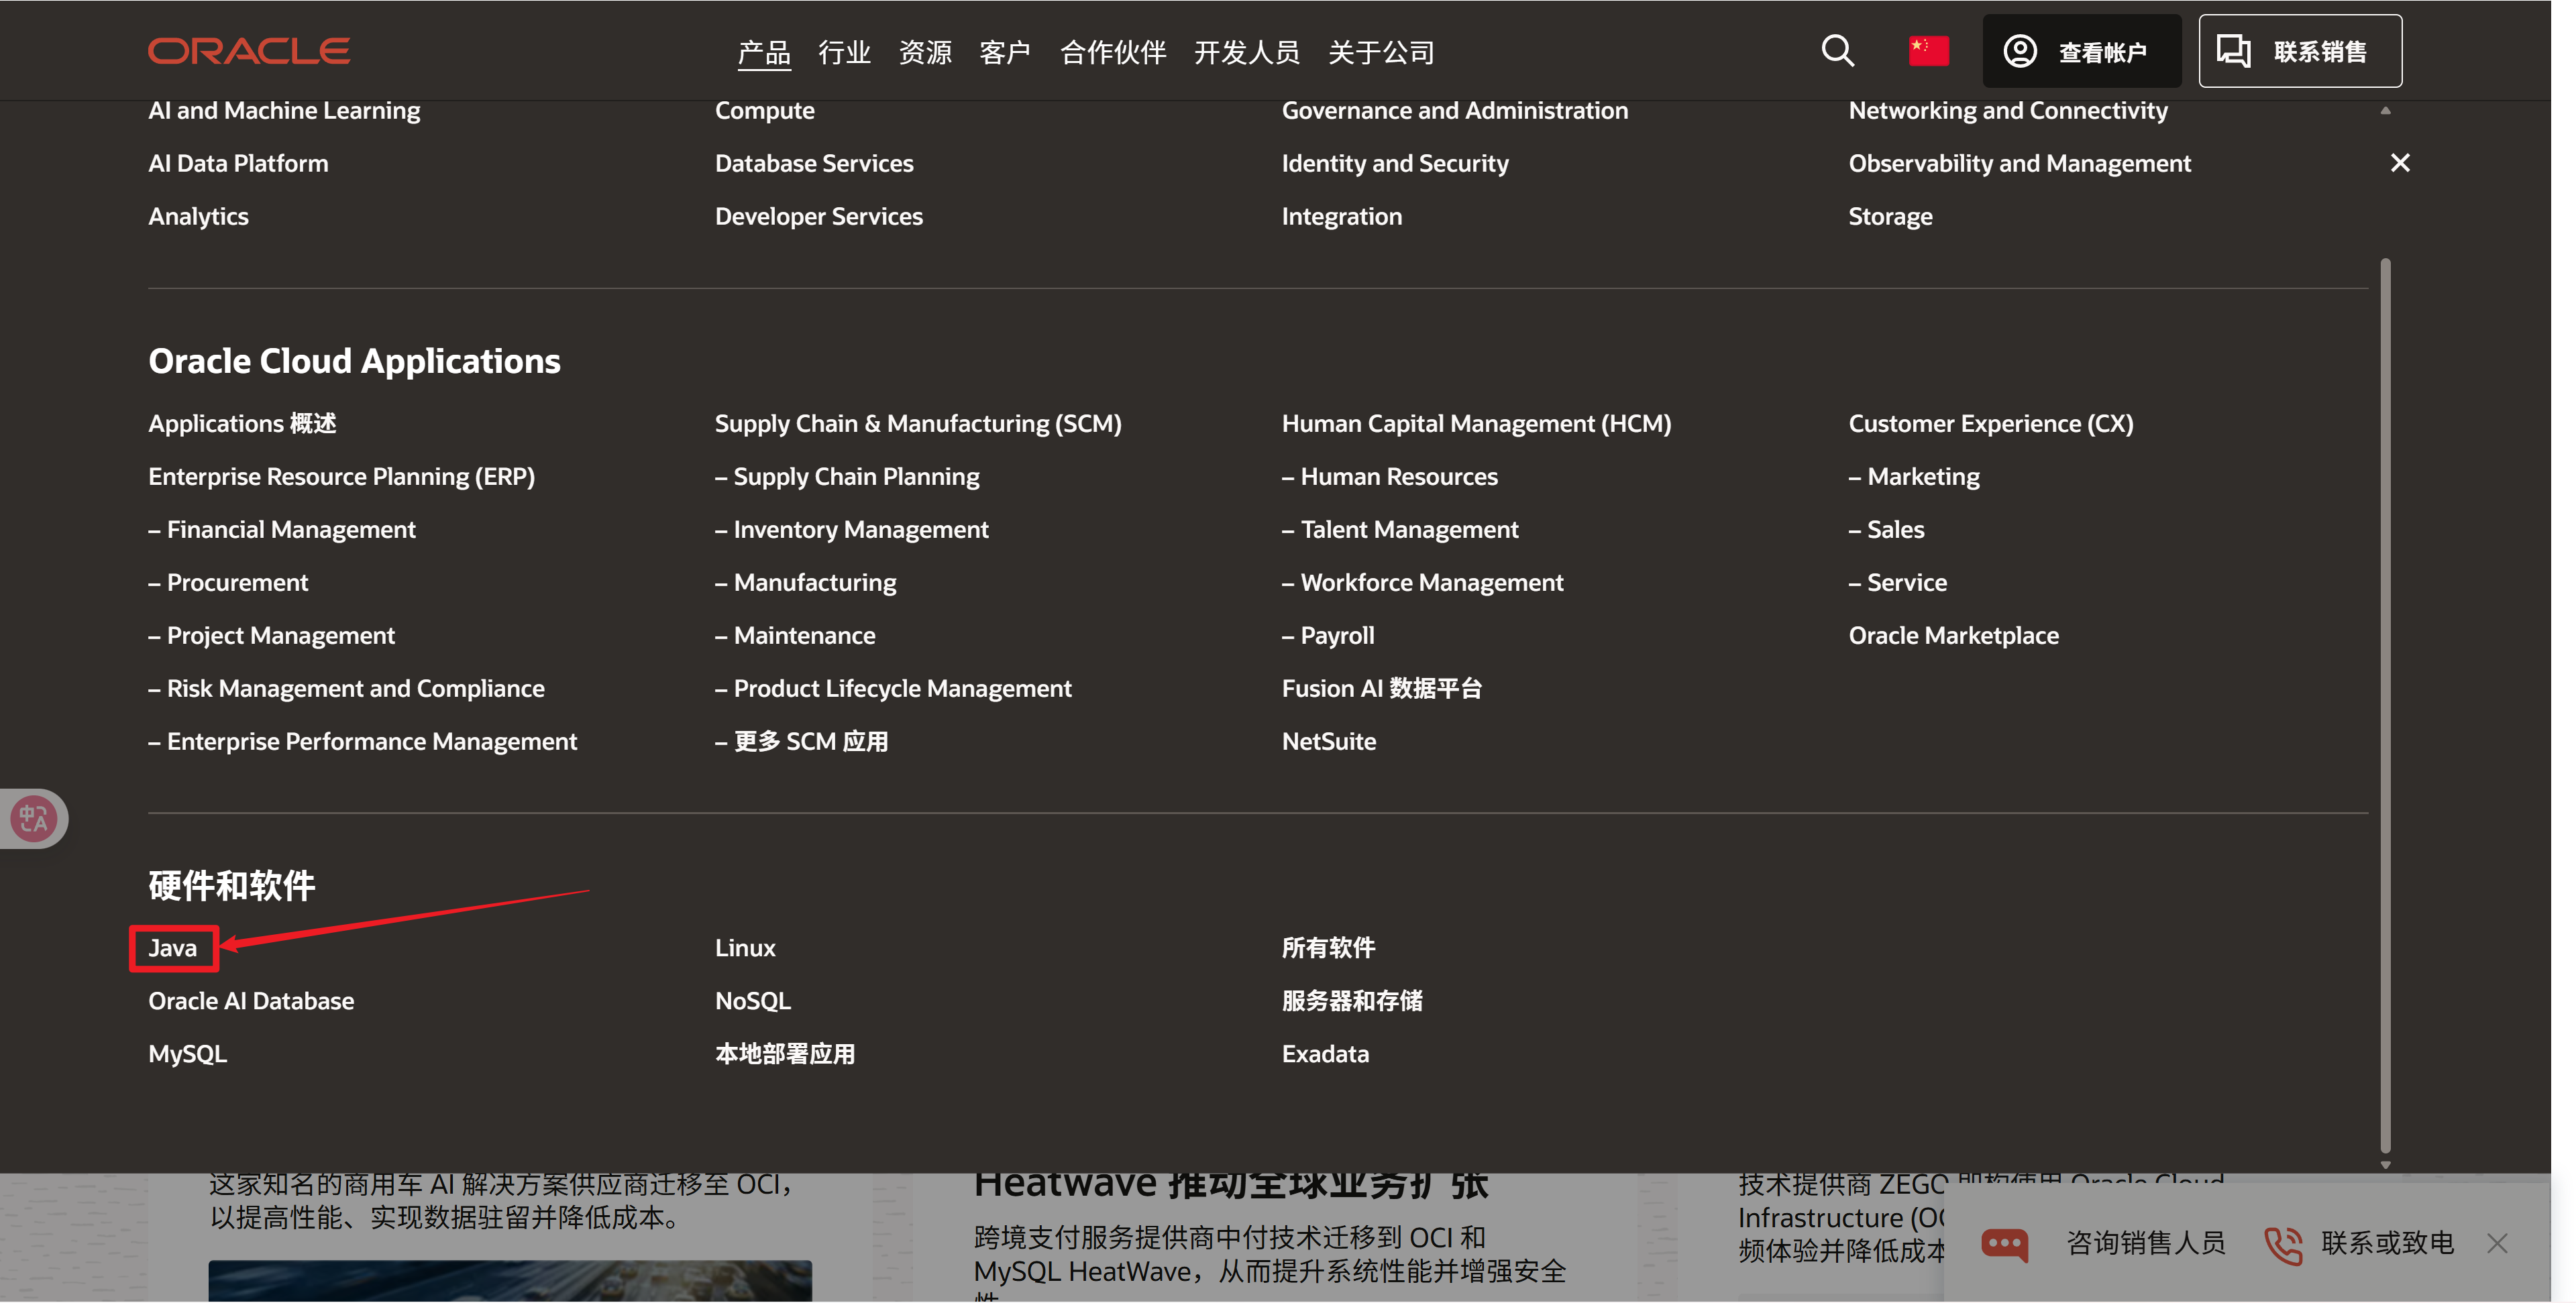Viewport: 2576px width, 1303px height.
Task: Open Linux link
Action: coord(745,948)
